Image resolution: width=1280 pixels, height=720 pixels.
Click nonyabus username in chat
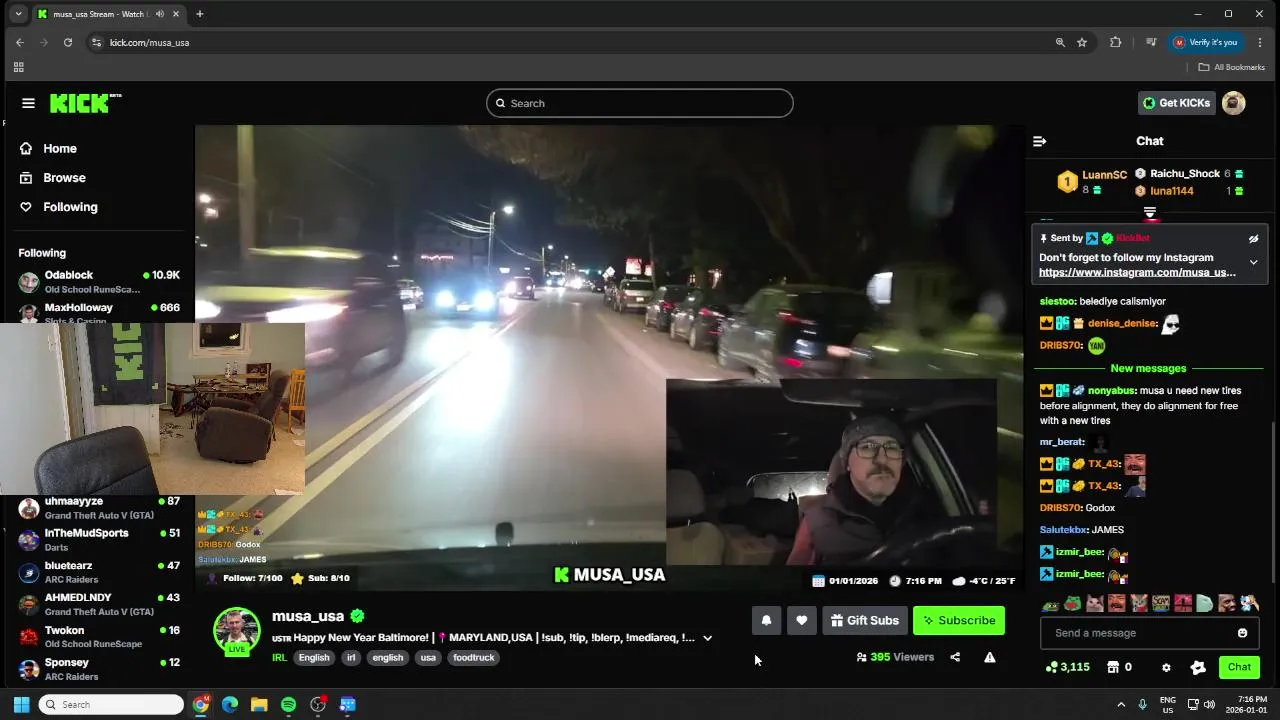(x=1110, y=391)
